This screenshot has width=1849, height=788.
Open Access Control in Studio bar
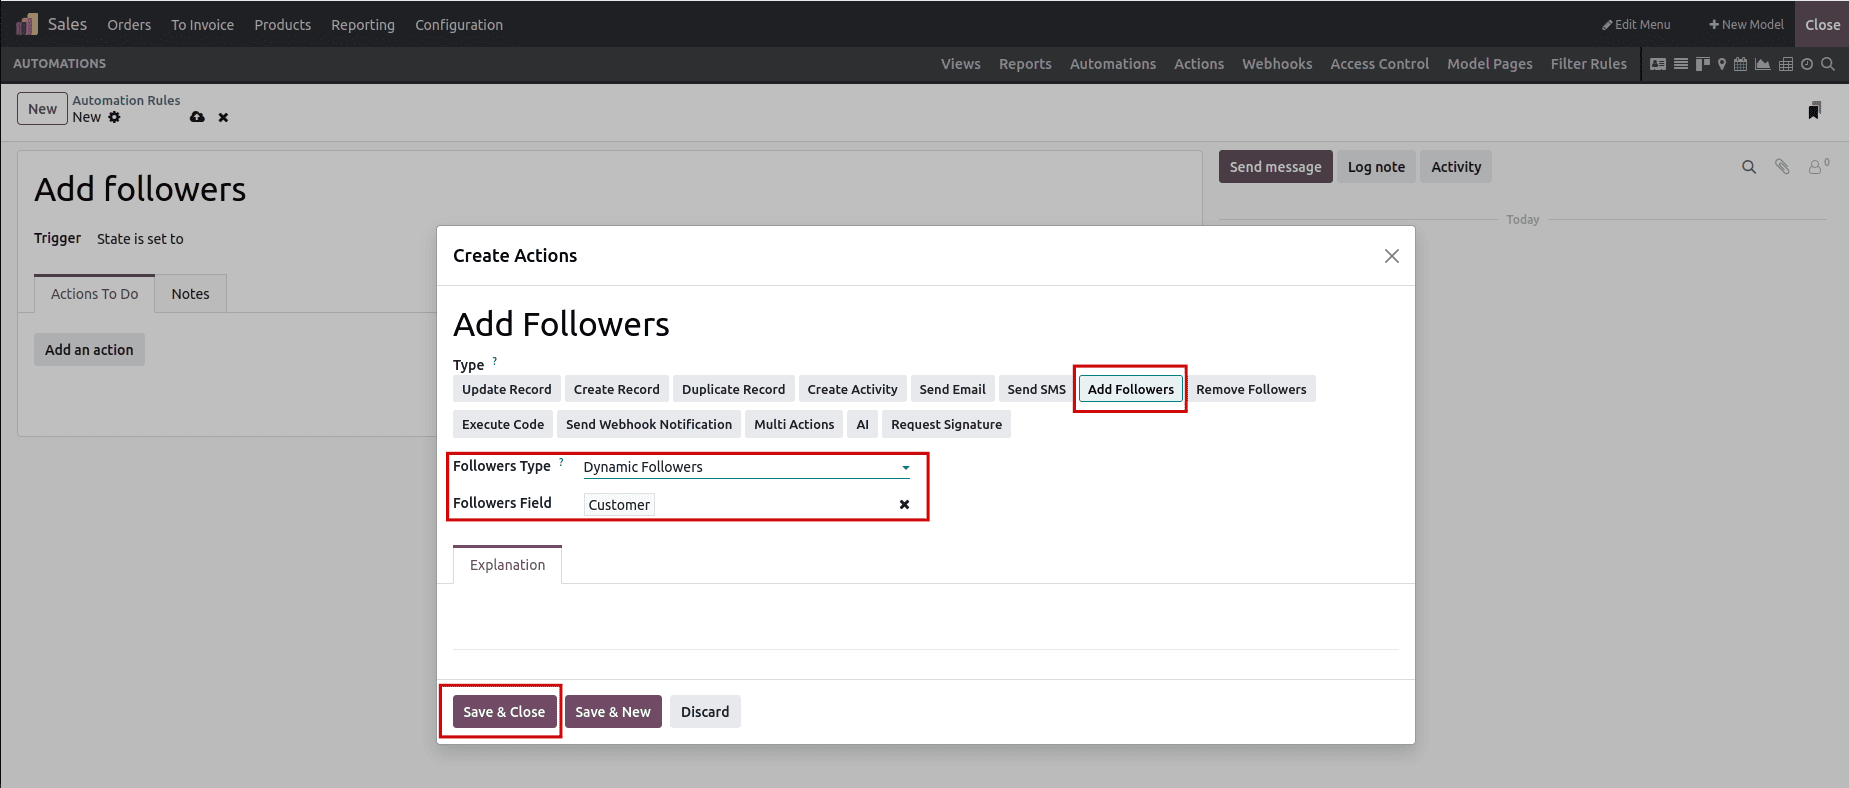[x=1379, y=64]
